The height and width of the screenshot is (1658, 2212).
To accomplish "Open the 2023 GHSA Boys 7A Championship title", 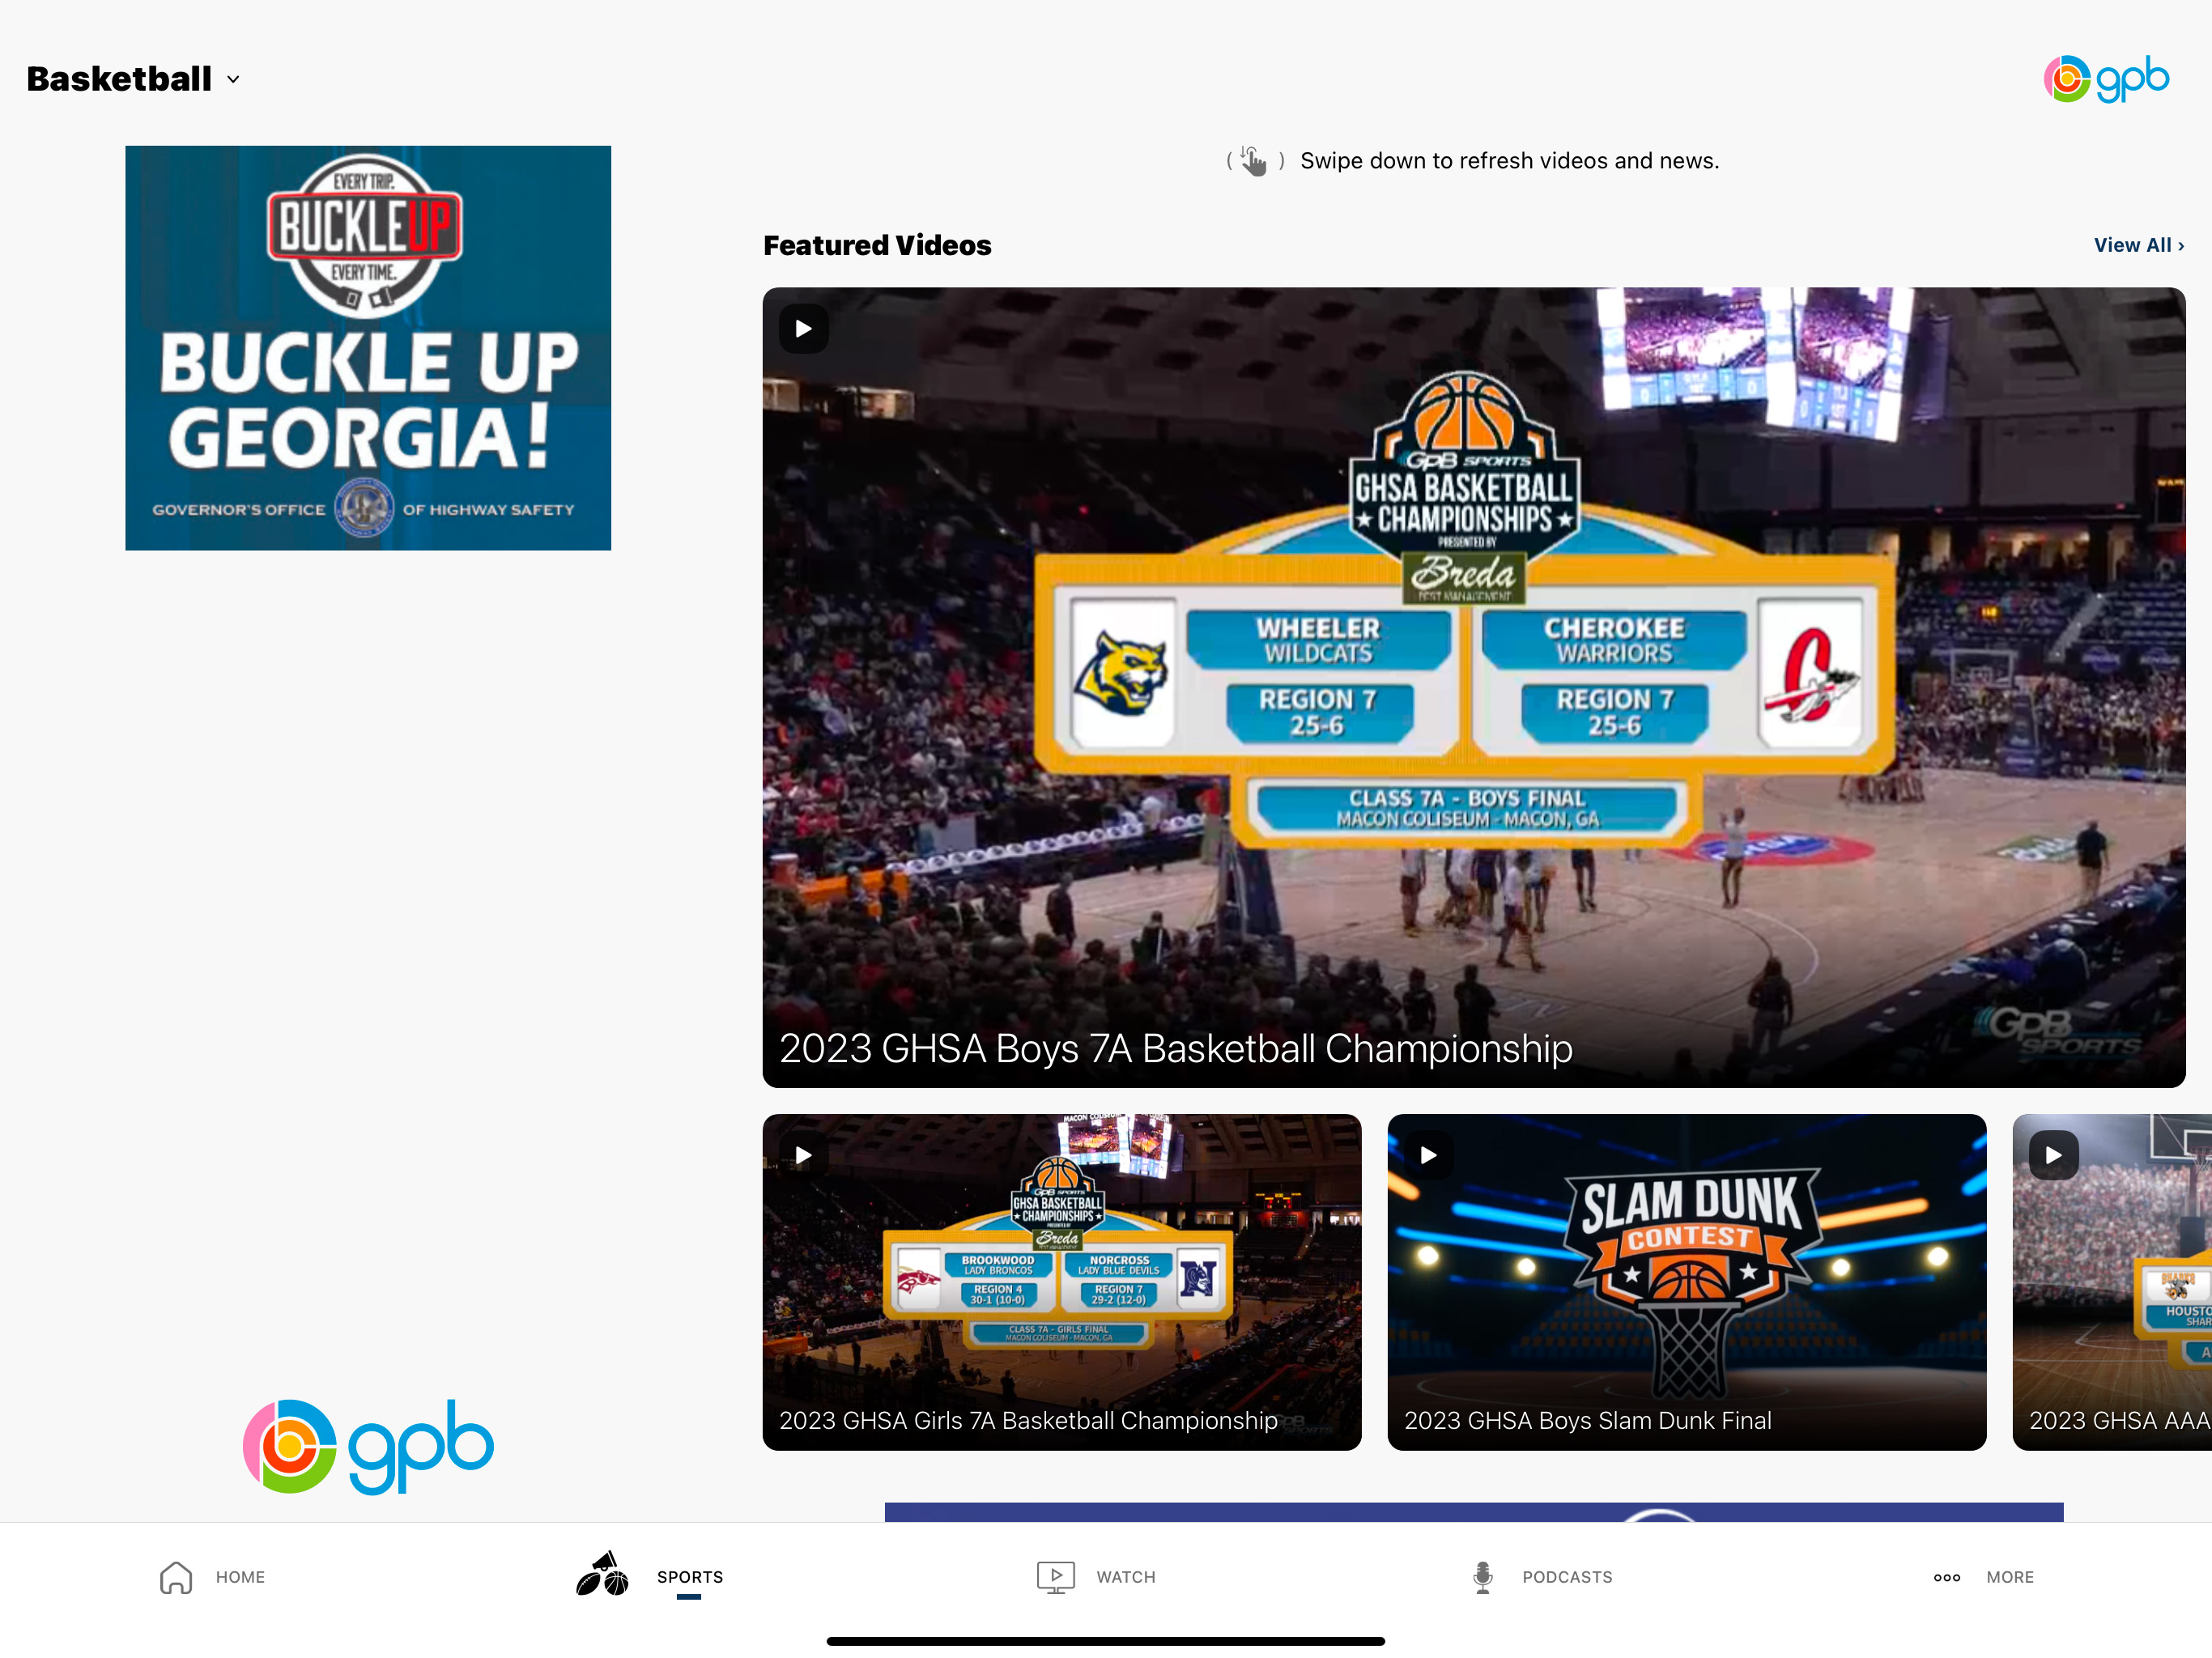I will tap(1175, 1048).
